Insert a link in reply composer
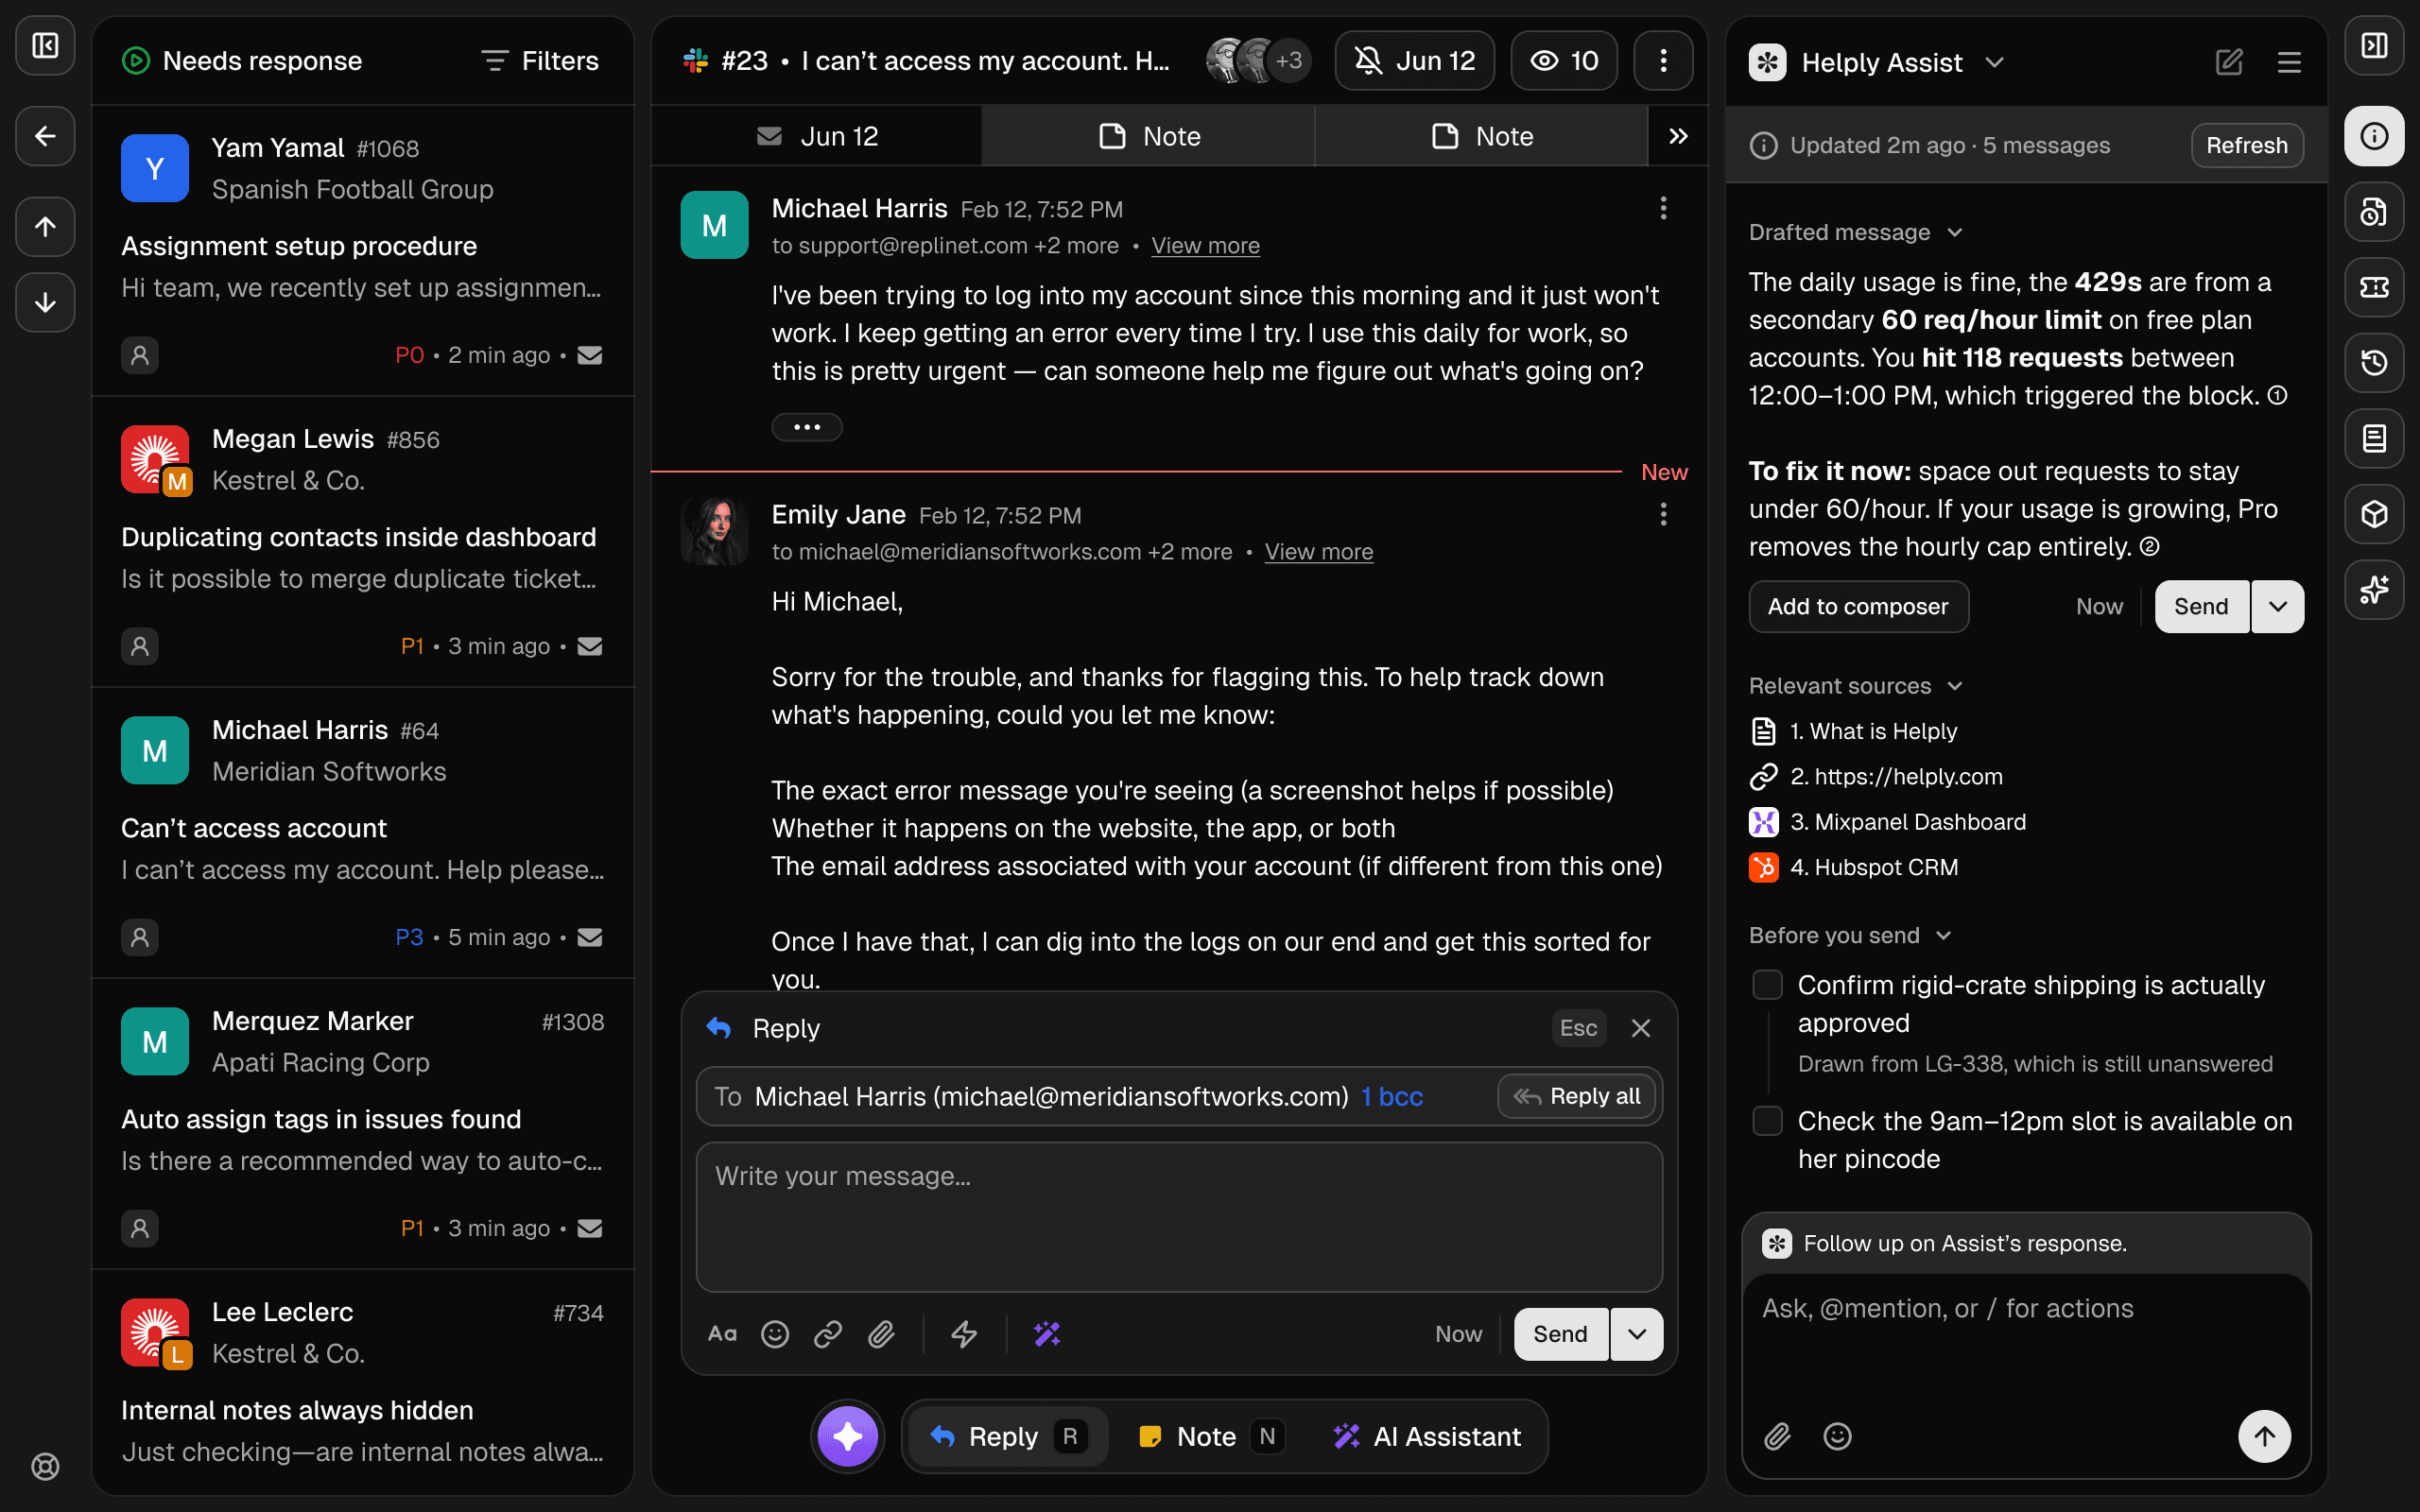The image size is (2420, 1512). coord(828,1334)
